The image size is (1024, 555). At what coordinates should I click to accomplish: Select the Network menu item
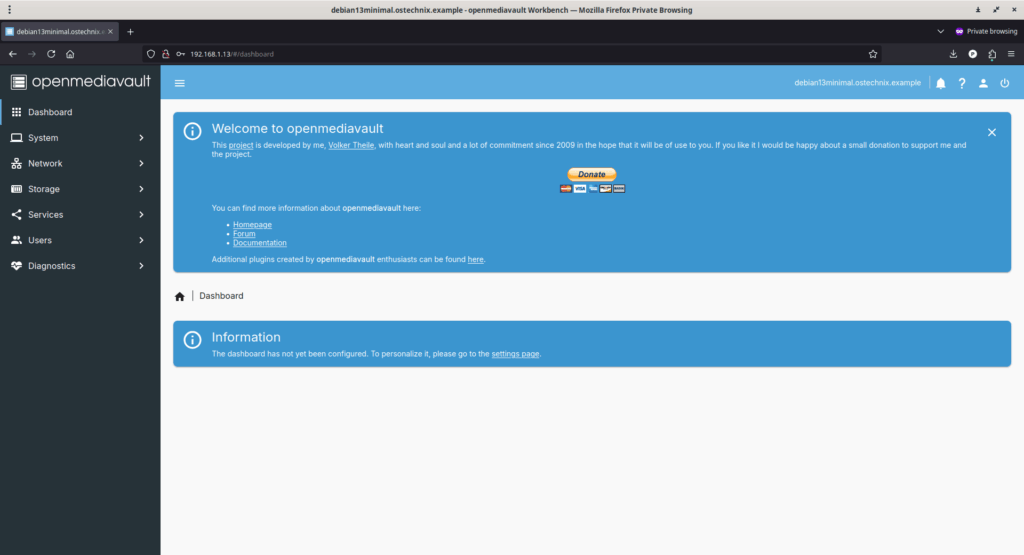[80, 163]
